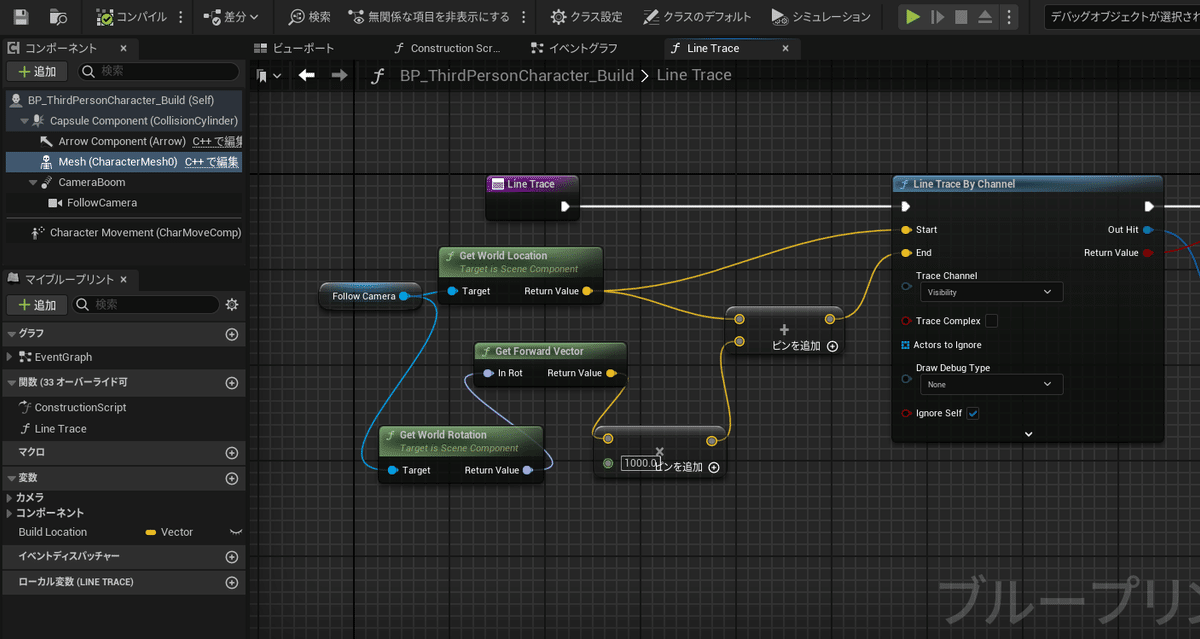This screenshot has width=1200, height=639.
Task: Click Line Trace in the breadcrumb
Action: pyautogui.click(x=694, y=75)
